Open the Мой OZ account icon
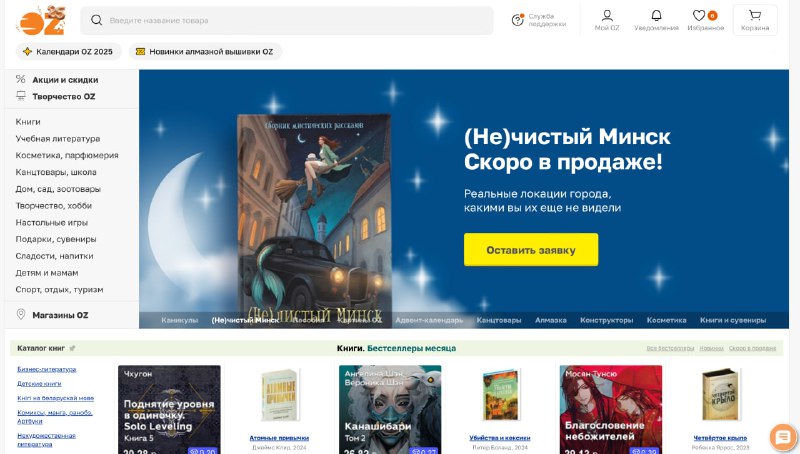This screenshot has height=454, width=800. tap(607, 16)
